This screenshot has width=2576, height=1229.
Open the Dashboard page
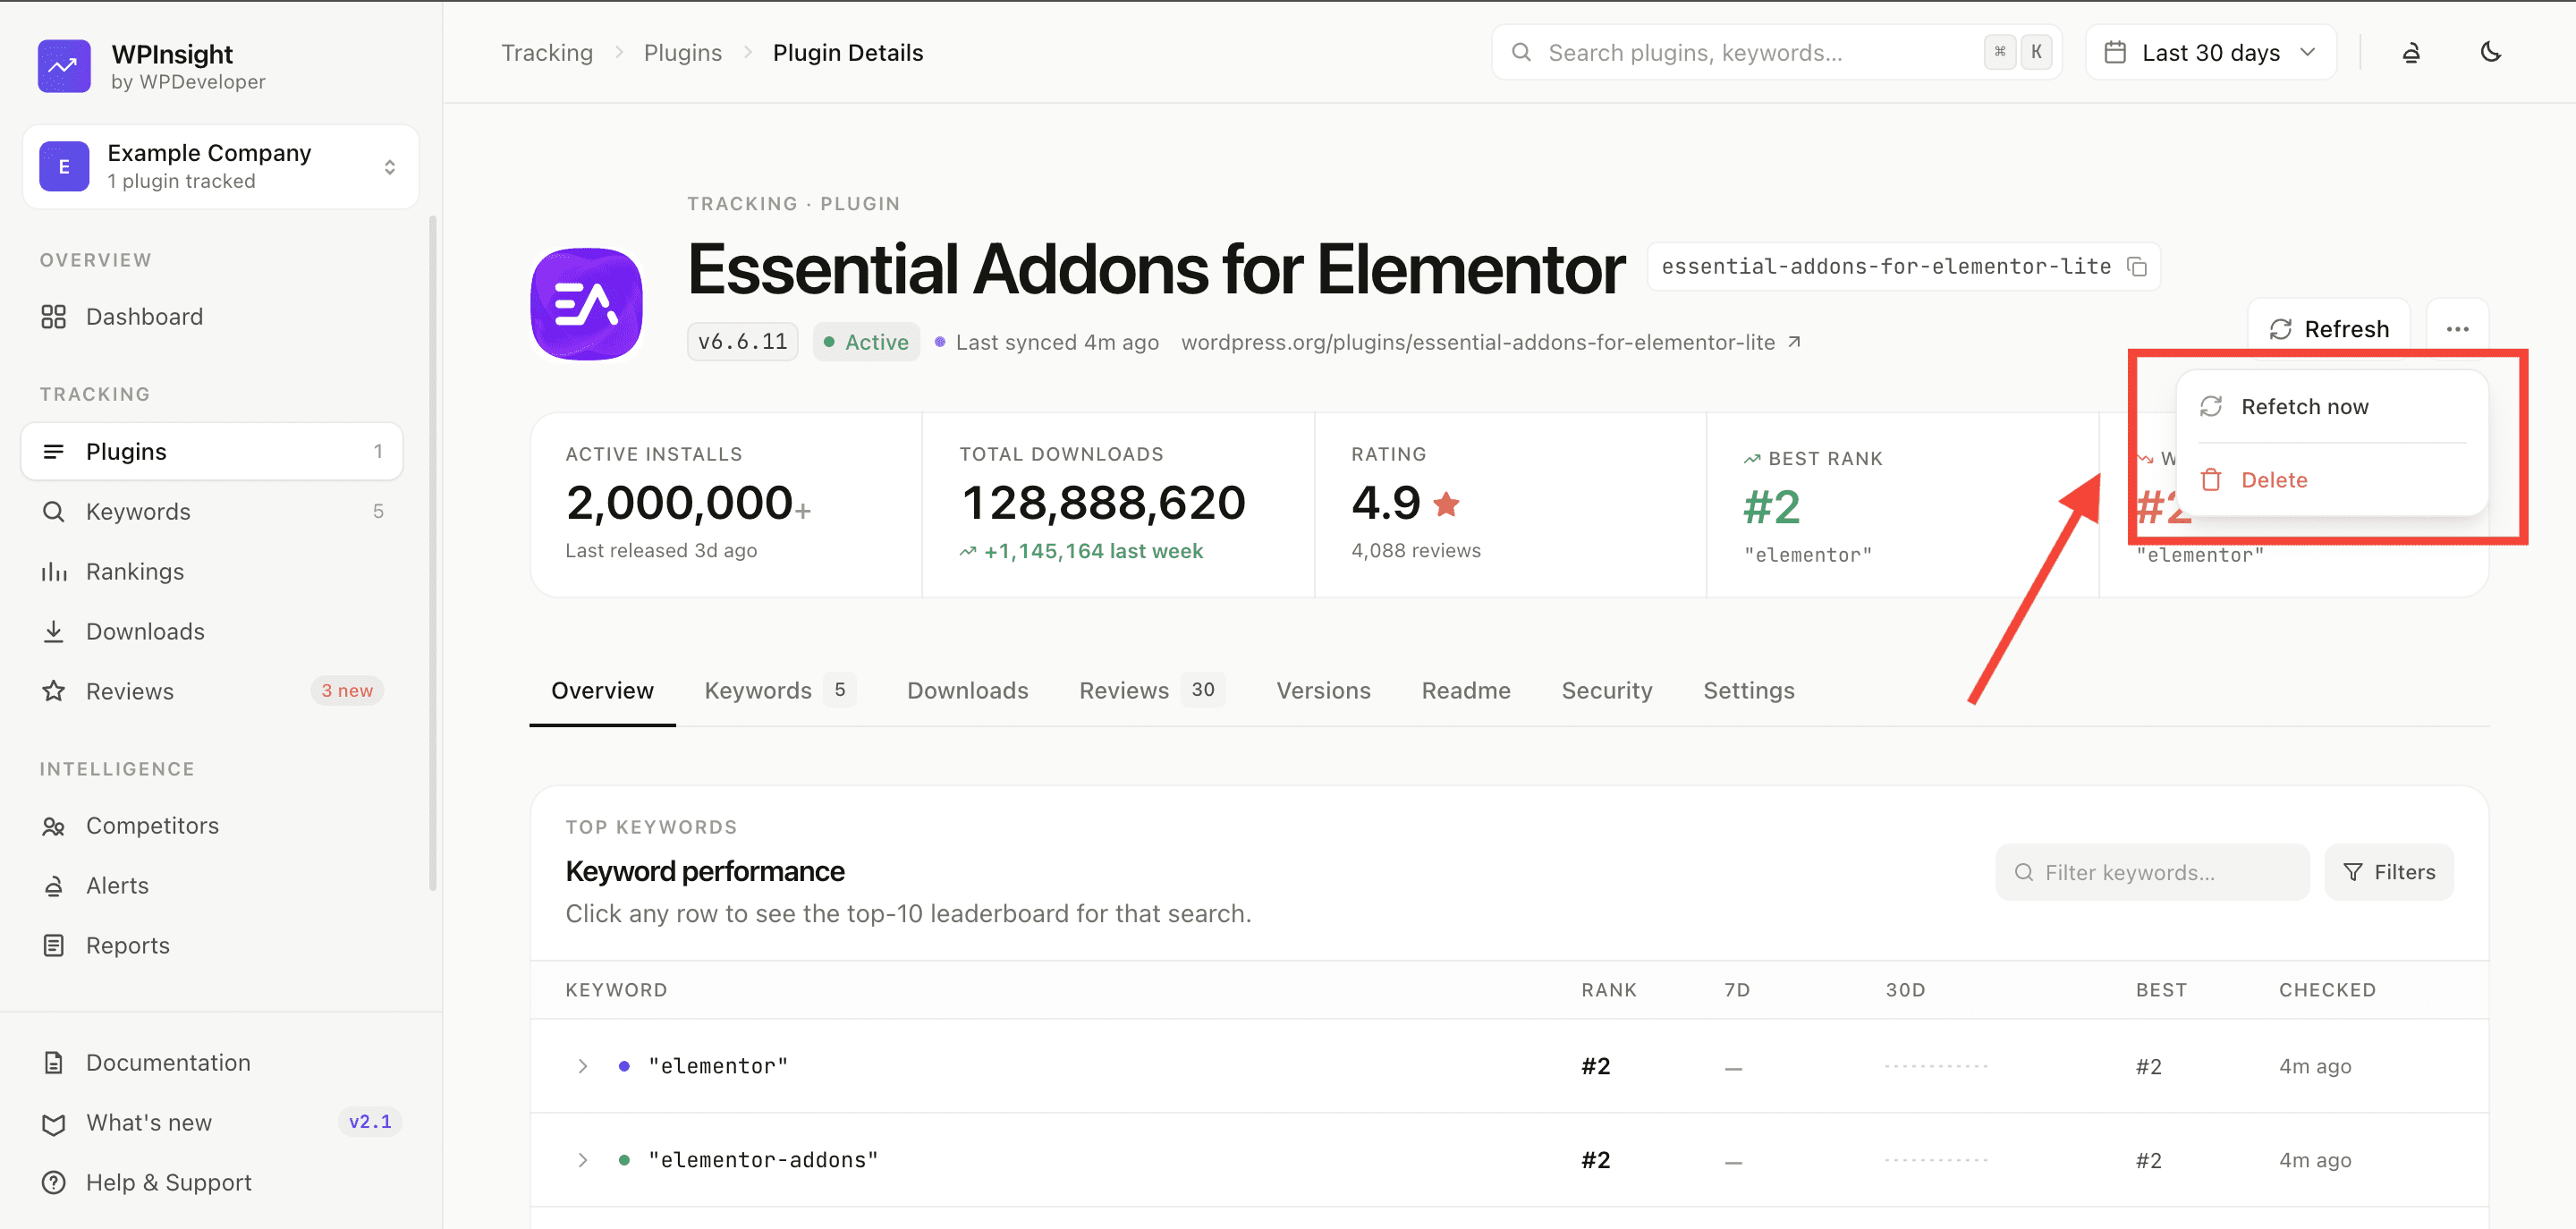pos(212,317)
